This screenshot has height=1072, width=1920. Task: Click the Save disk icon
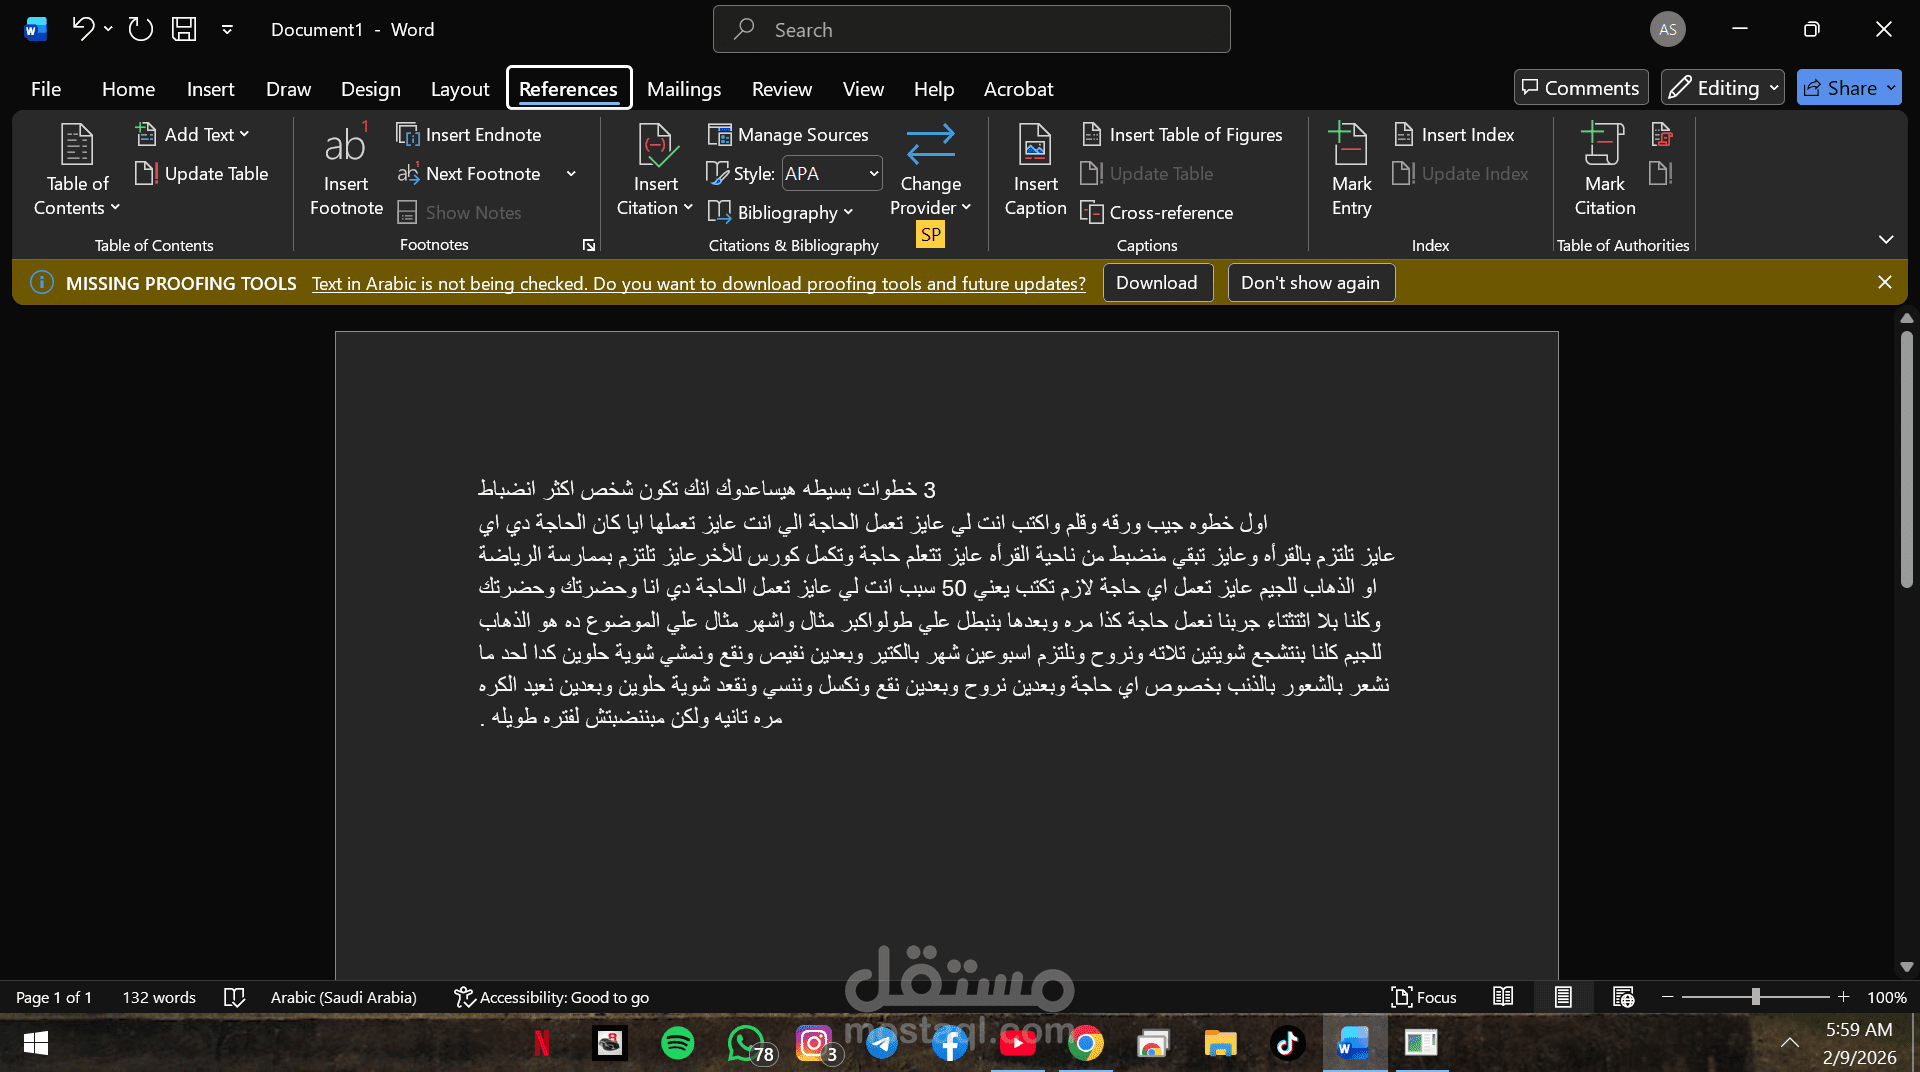pos(184,29)
